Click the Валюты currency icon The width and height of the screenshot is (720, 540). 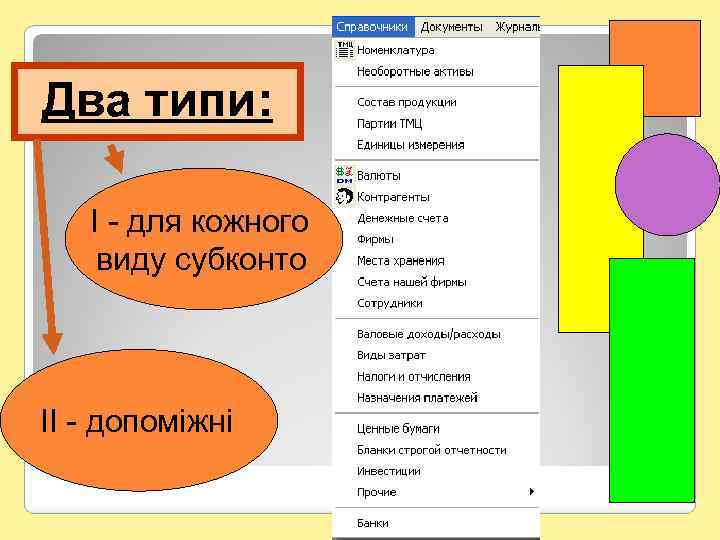click(344, 175)
